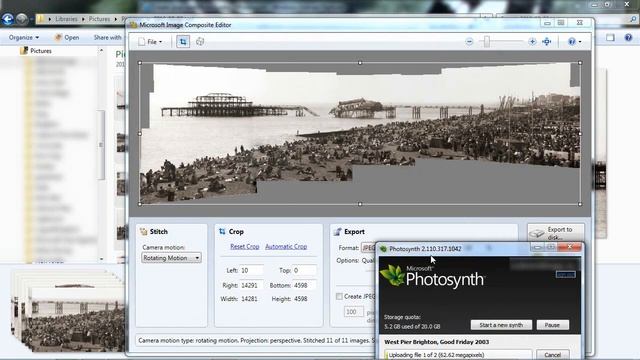
Task: Click the Explorer navigation pane scrollbar
Action: (101, 145)
